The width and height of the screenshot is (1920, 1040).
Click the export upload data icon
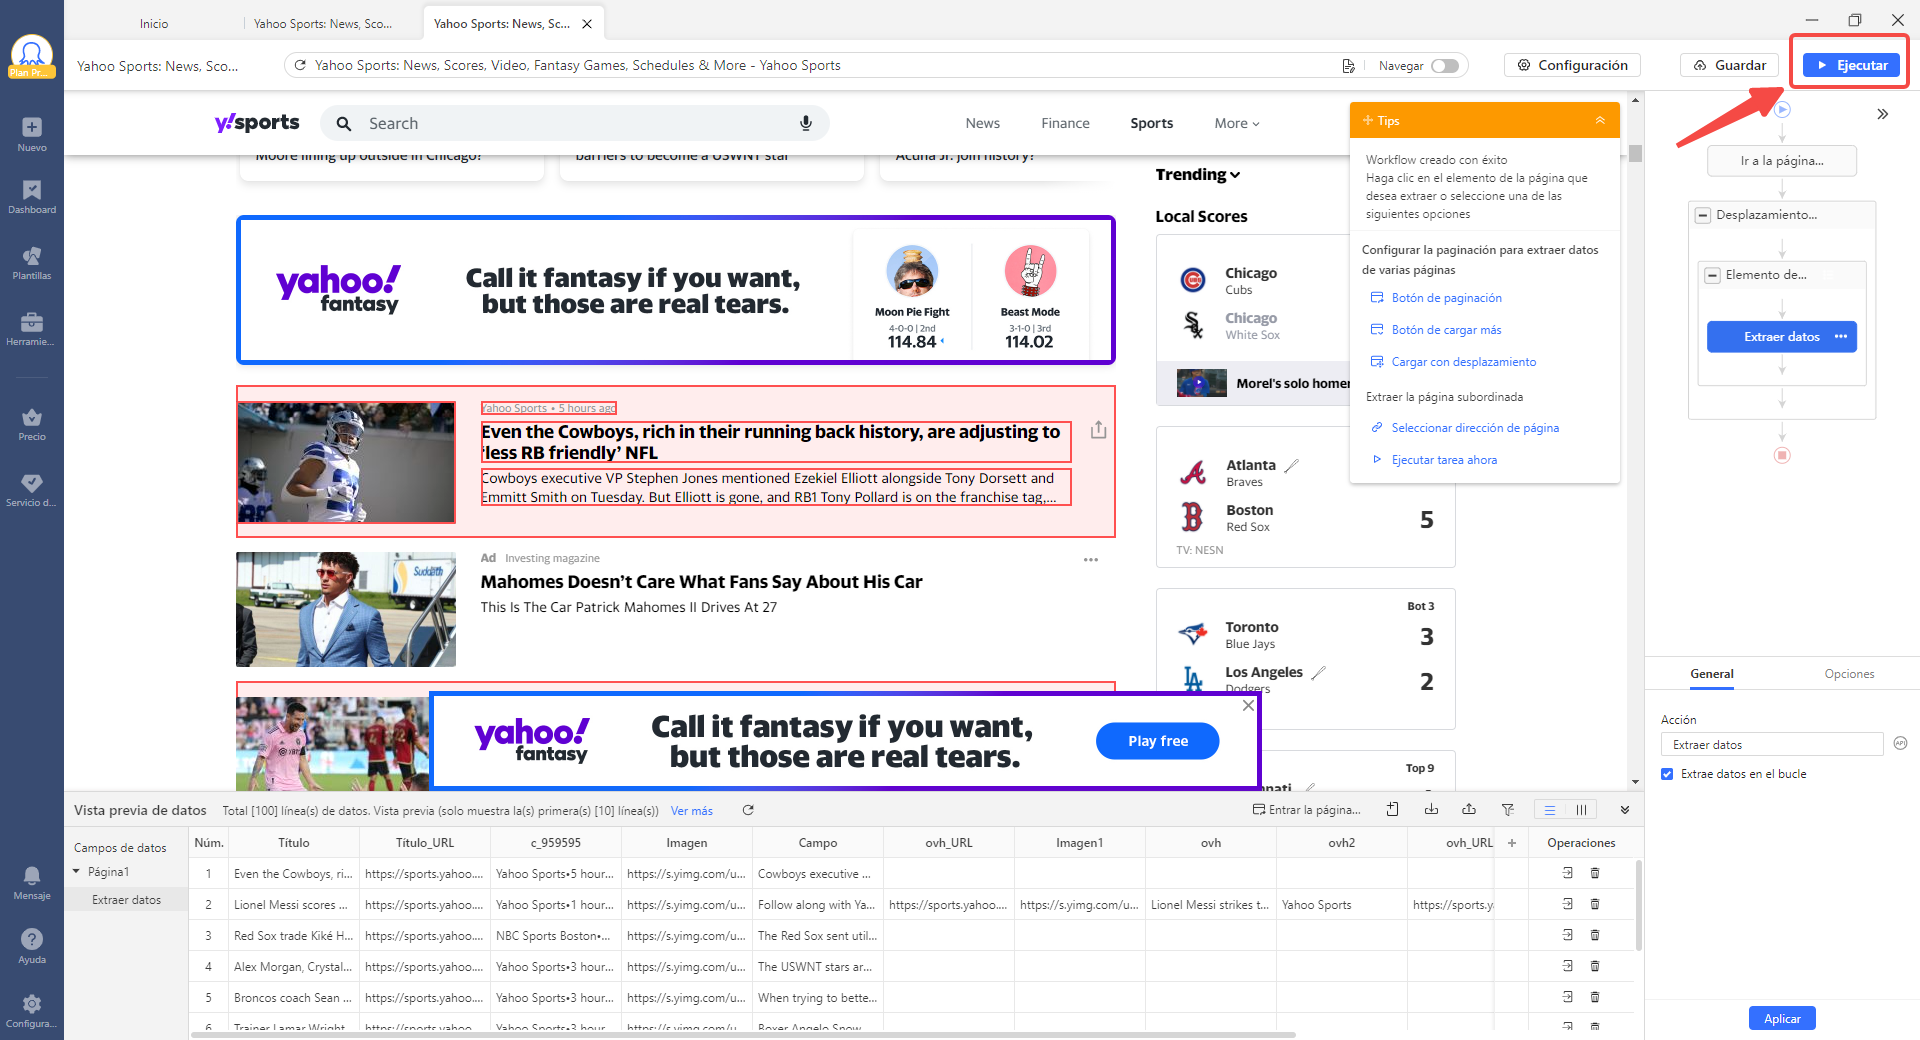pyautogui.click(x=1469, y=809)
